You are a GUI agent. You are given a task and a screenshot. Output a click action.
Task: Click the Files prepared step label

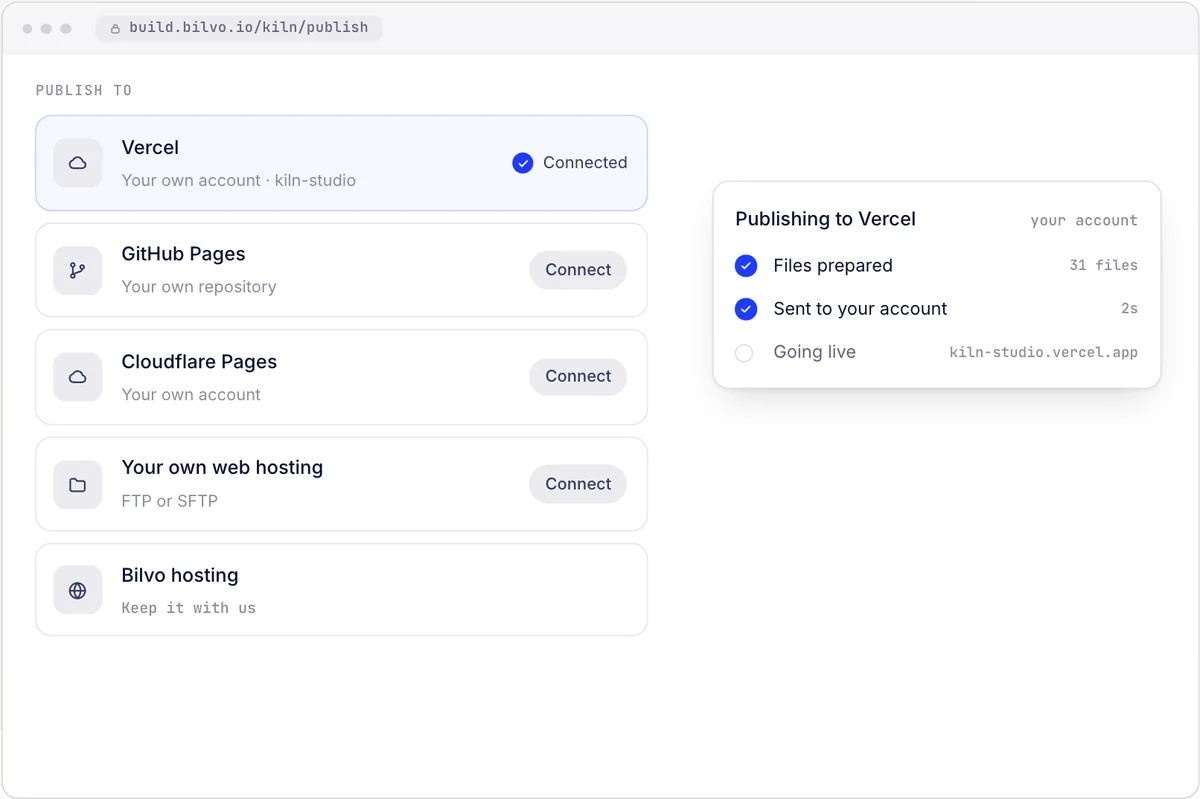pos(832,266)
